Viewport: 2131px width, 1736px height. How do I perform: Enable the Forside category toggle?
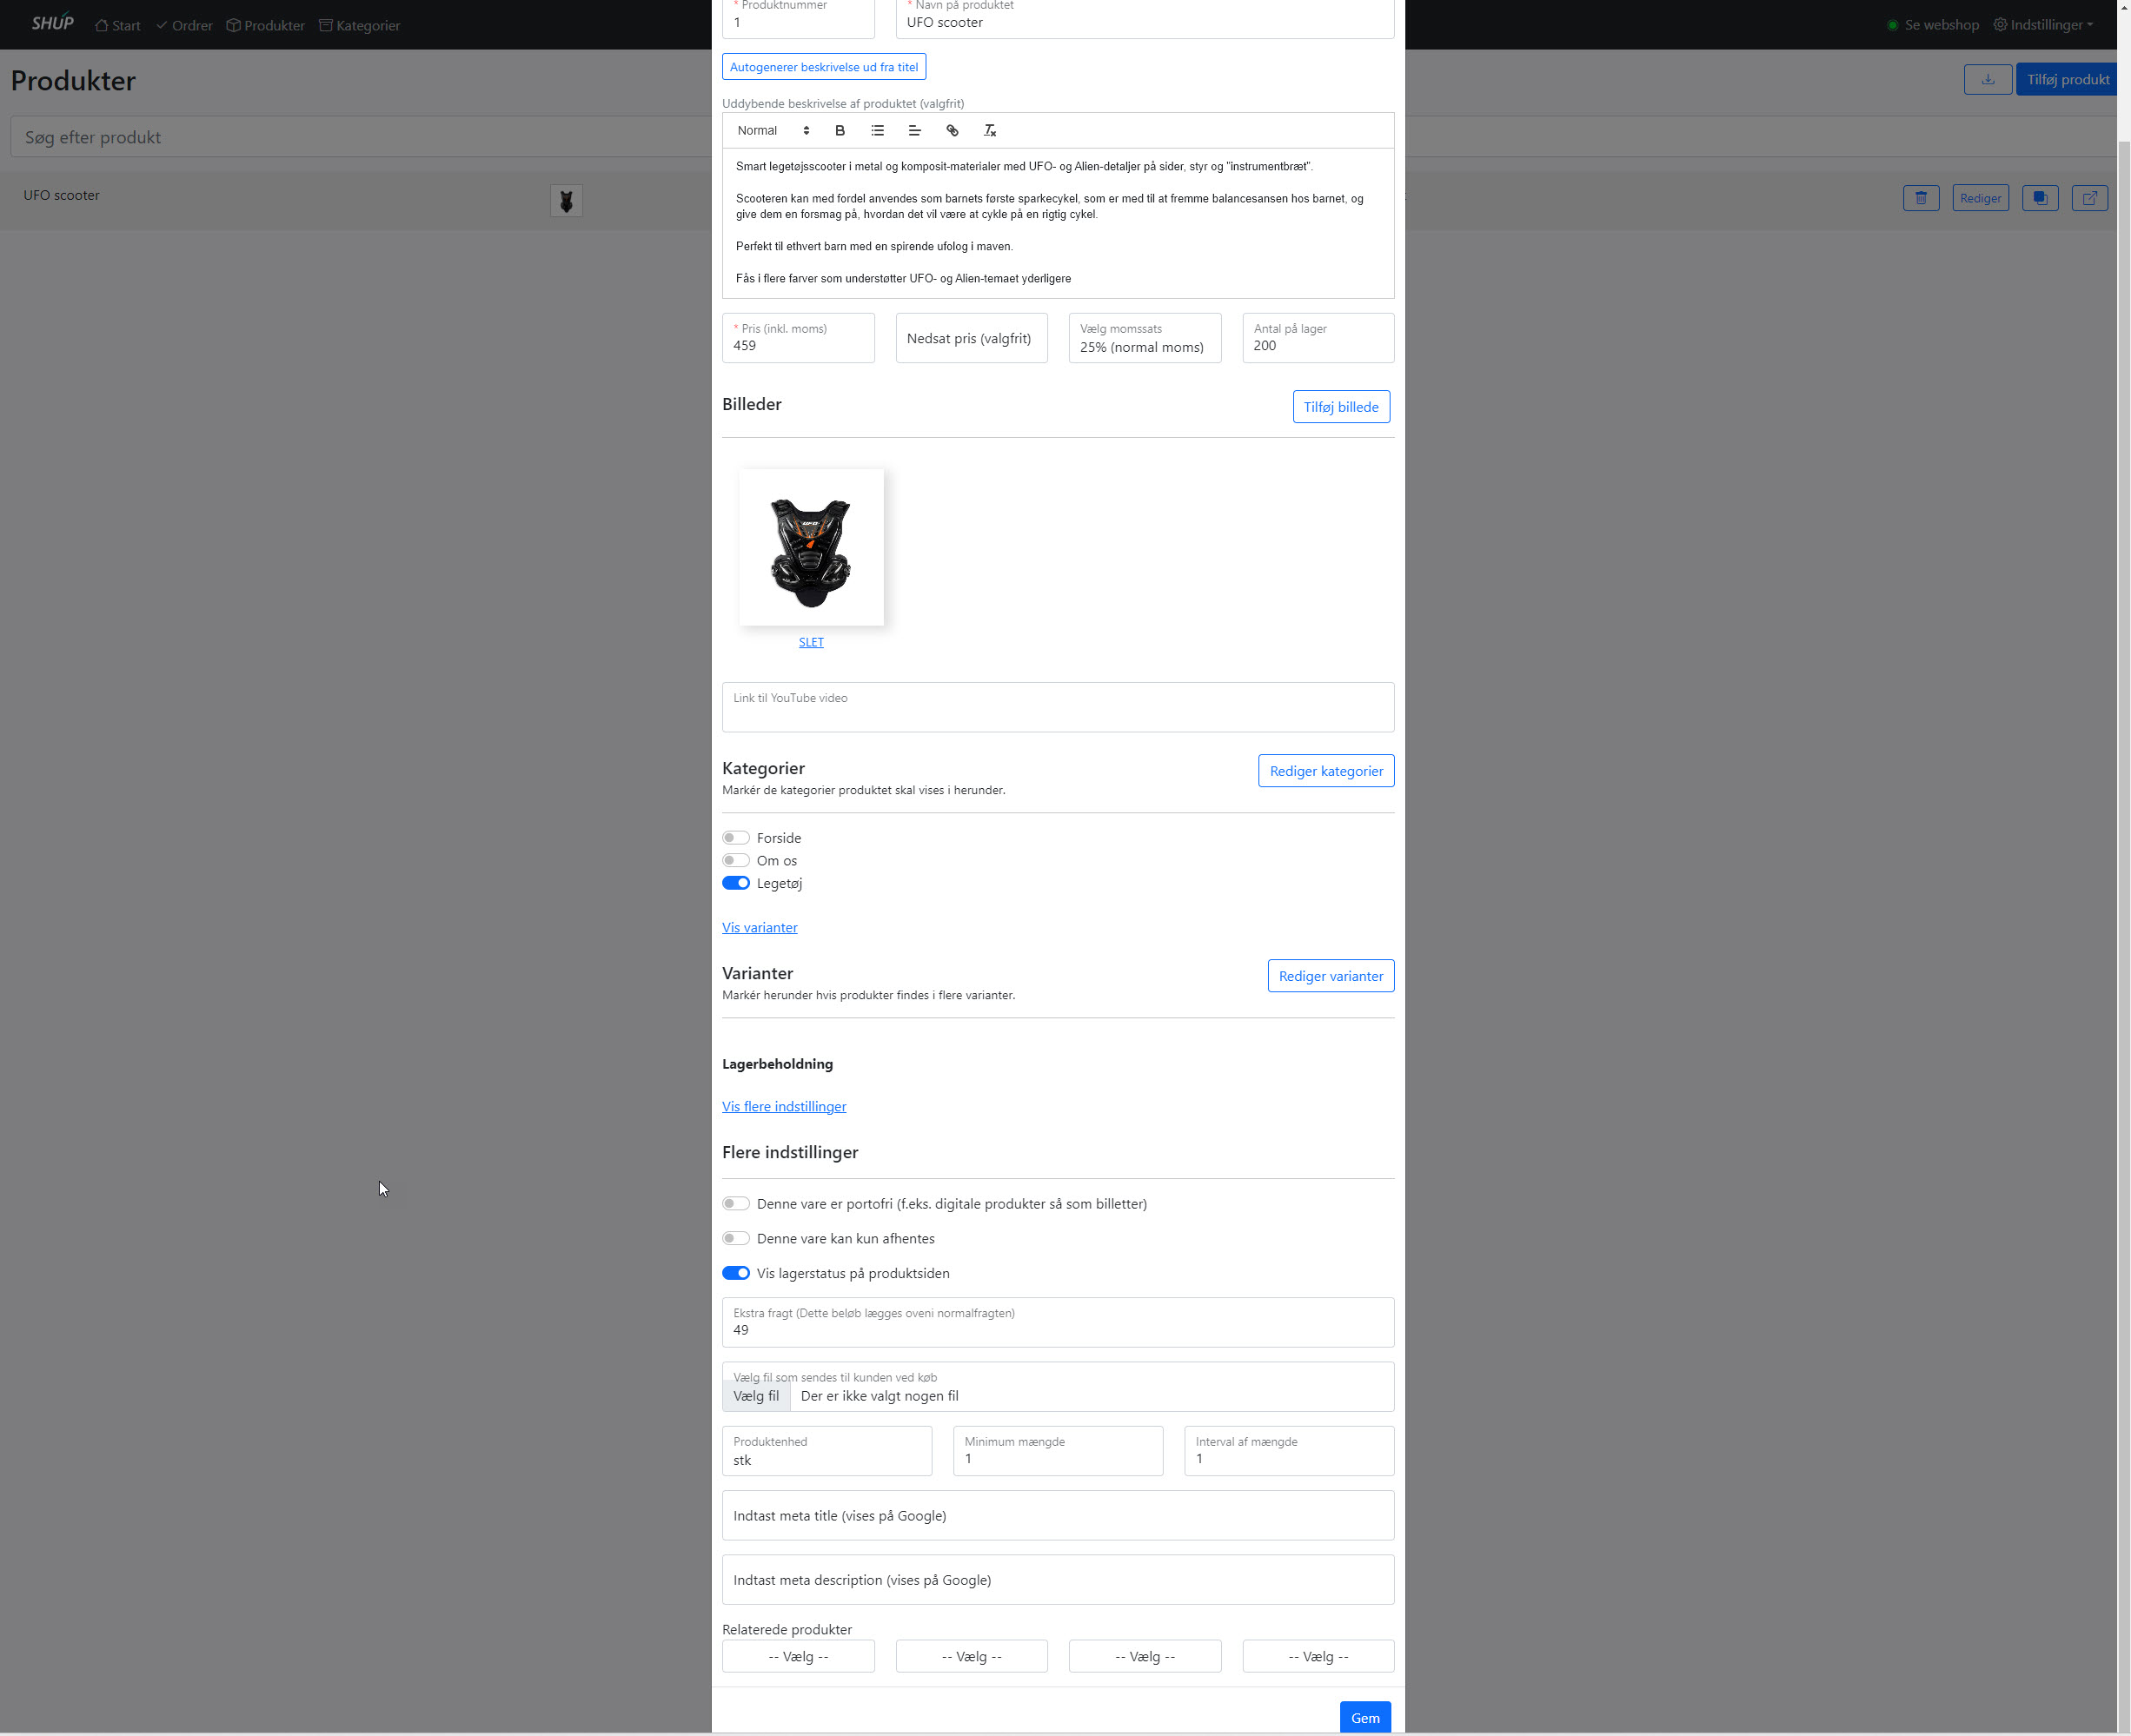[736, 838]
